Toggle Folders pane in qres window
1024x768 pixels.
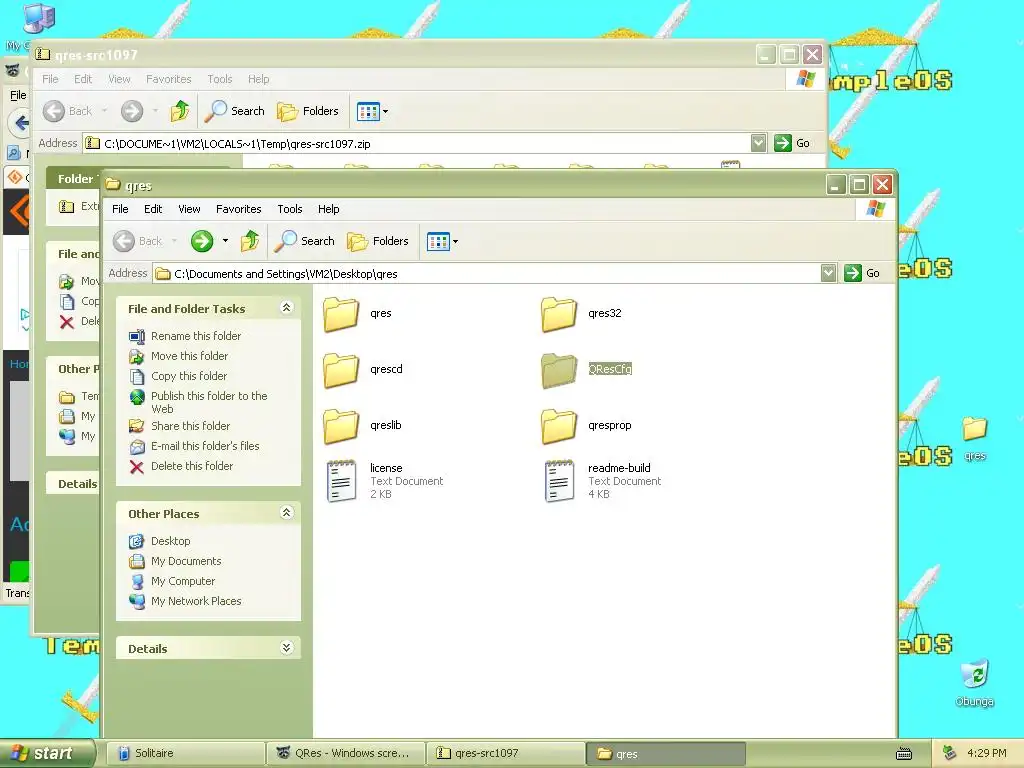[x=377, y=241]
